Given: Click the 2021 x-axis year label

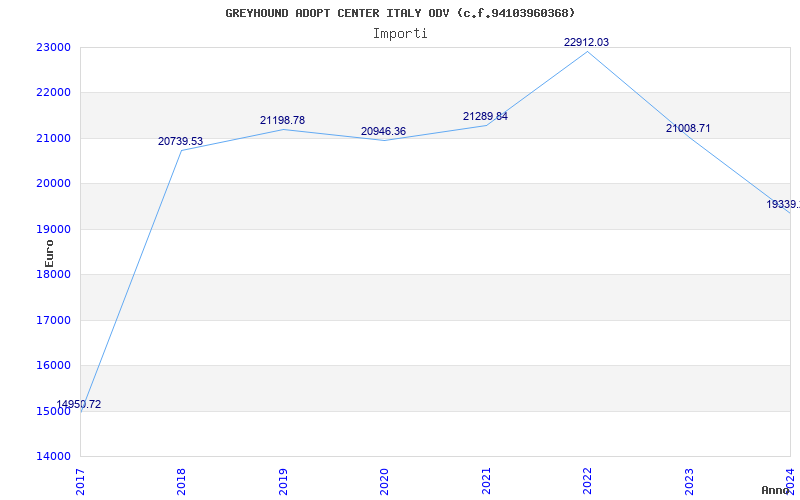Looking at the screenshot, I should 486,481.
